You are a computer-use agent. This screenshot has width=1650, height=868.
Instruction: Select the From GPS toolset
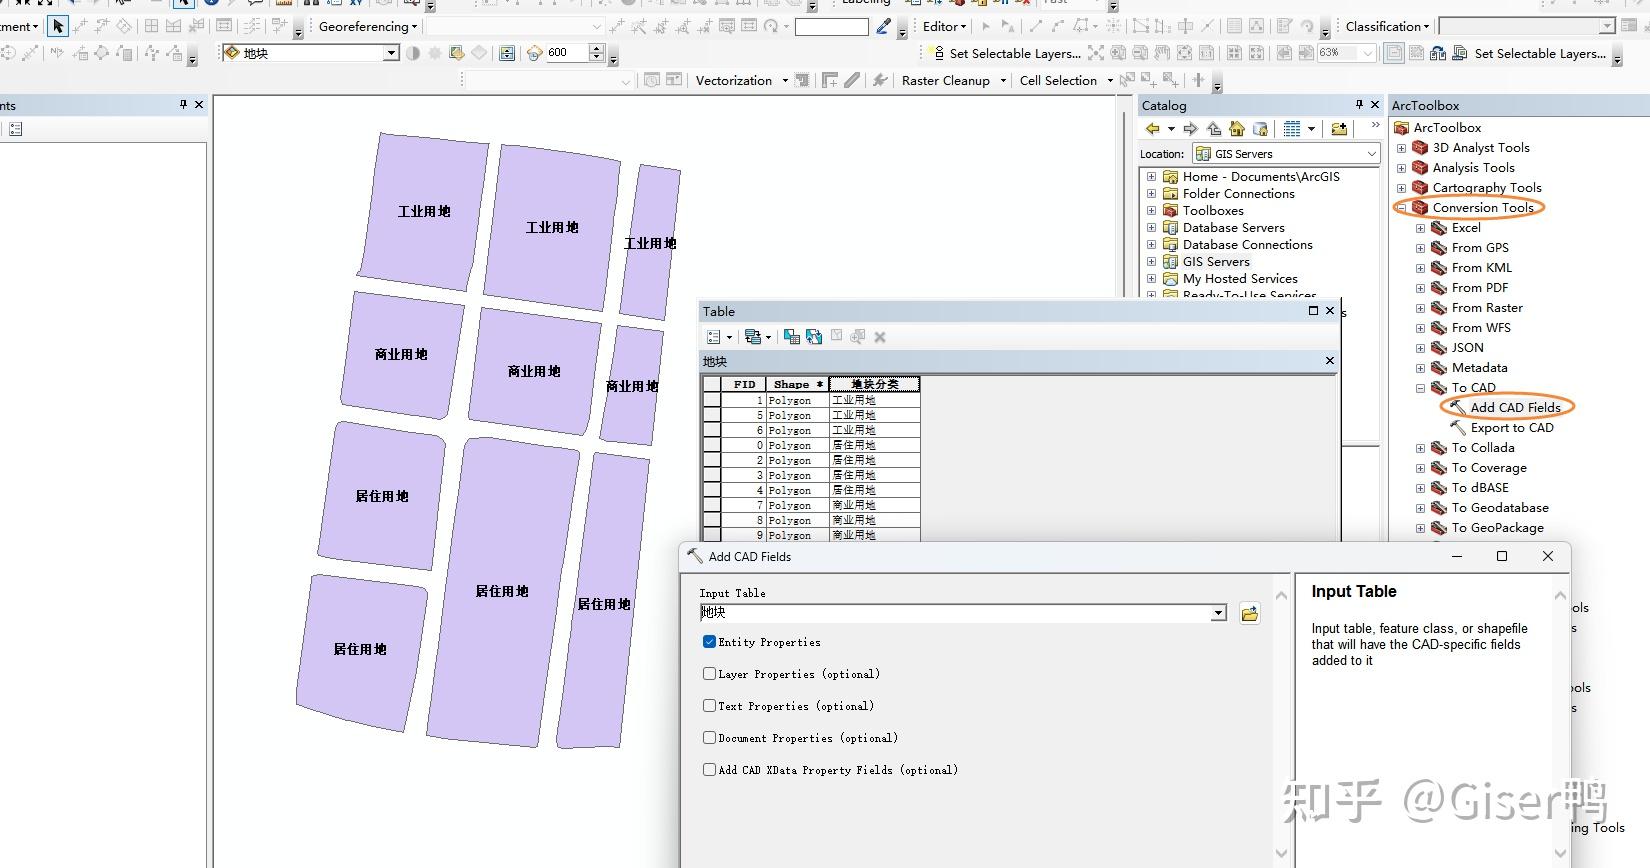[1480, 248]
